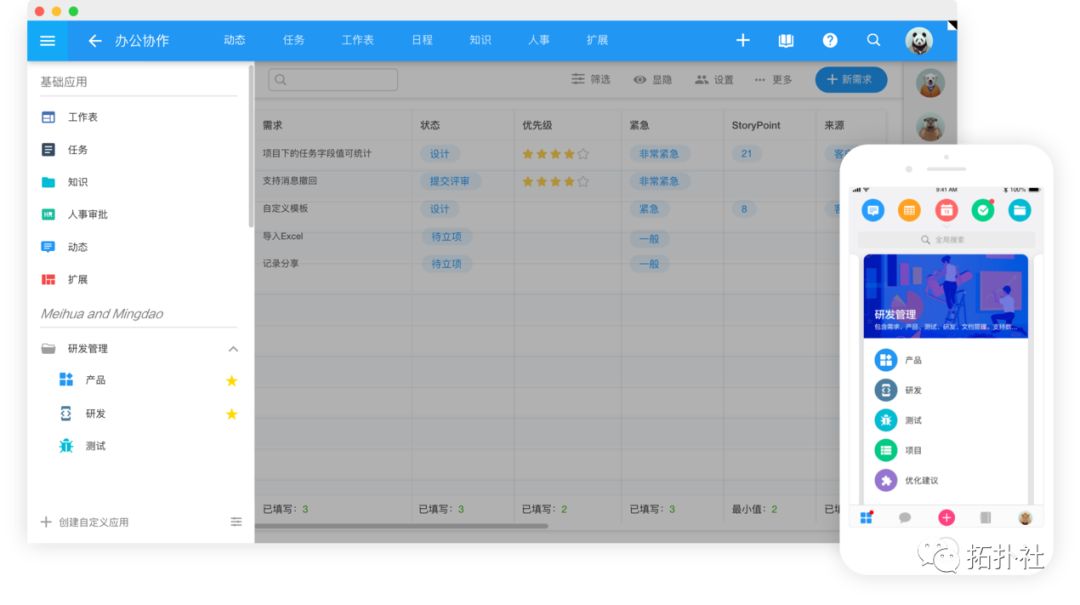Open row 导入Excel
1080x605 pixels.
tap(282, 236)
